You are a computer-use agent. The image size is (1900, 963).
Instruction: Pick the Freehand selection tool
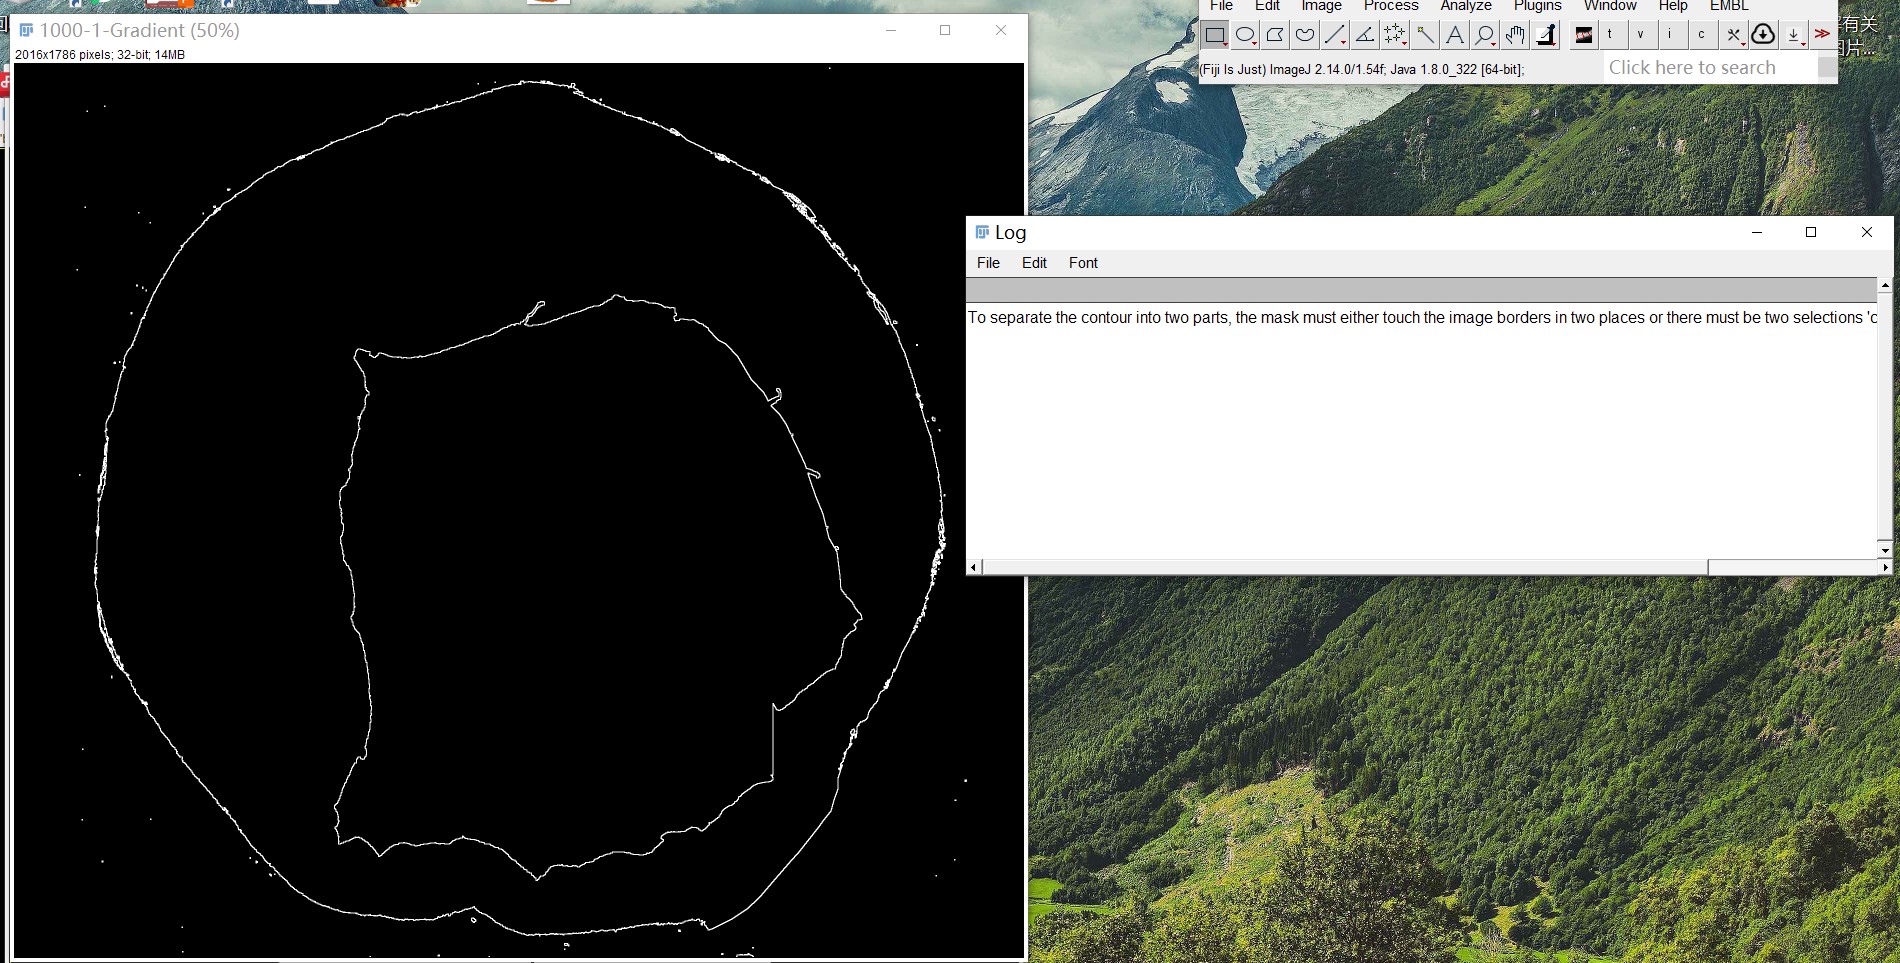click(1305, 36)
